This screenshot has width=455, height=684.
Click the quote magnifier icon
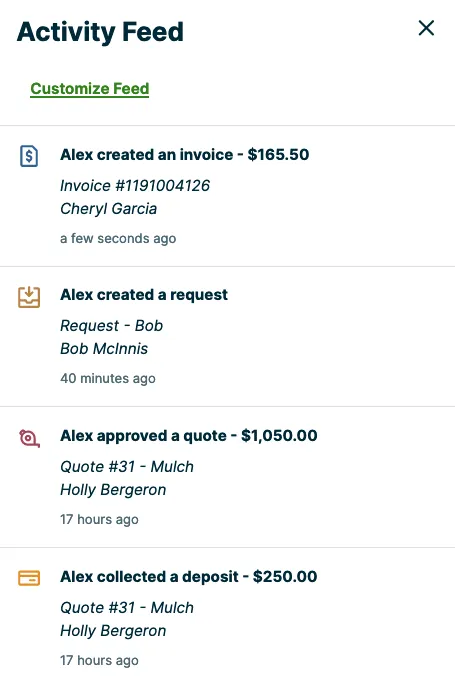coord(29,438)
